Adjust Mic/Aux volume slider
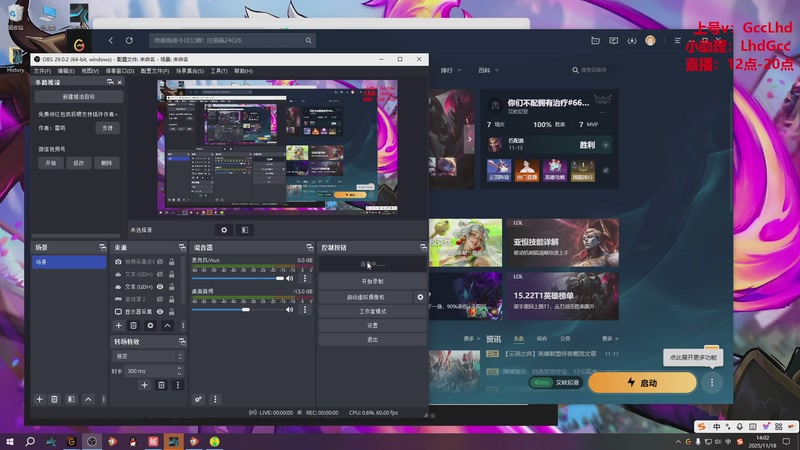 [280, 278]
